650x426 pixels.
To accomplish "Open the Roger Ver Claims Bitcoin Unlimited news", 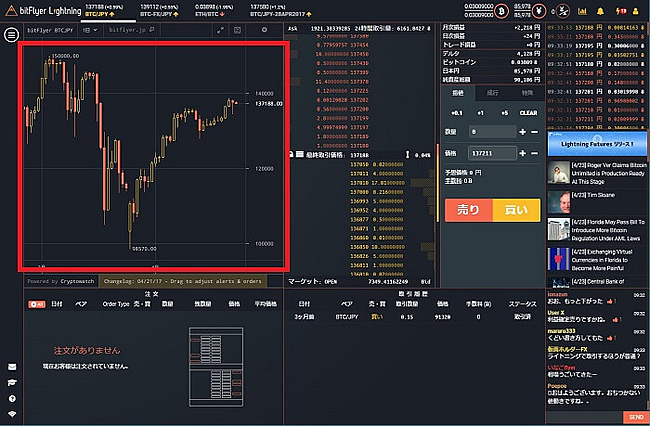I will [x=597, y=173].
